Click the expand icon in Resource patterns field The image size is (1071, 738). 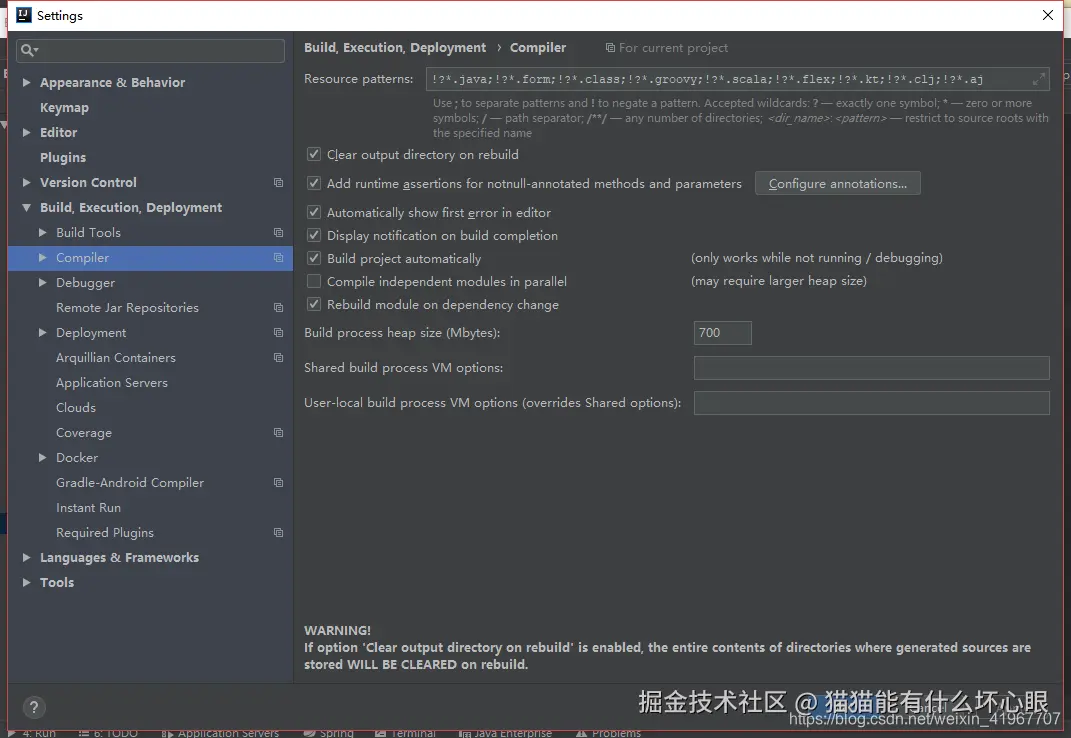coord(1038,79)
